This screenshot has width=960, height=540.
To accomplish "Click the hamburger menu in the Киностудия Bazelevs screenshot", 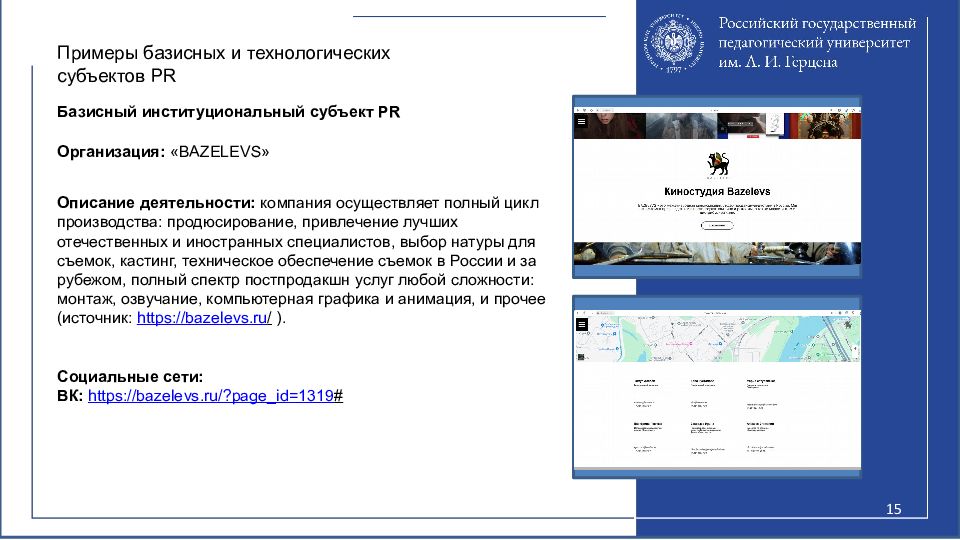I will [x=582, y=122].
